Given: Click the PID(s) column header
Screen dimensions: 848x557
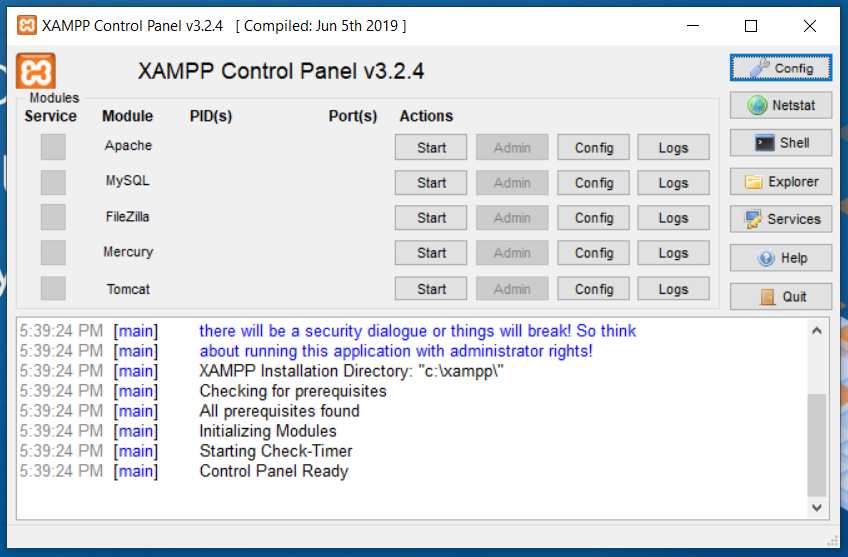Looking at the screenshot, I should (x=210, y=116).
